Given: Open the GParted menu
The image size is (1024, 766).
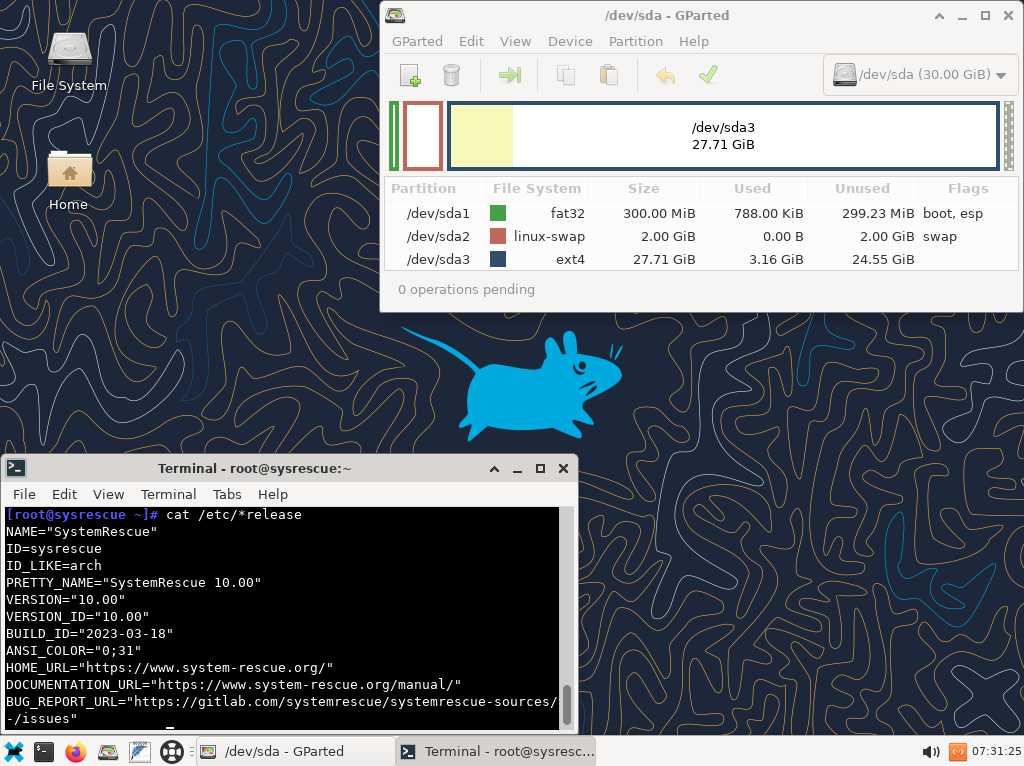Looking at the screenshot, I should point(417,41).
